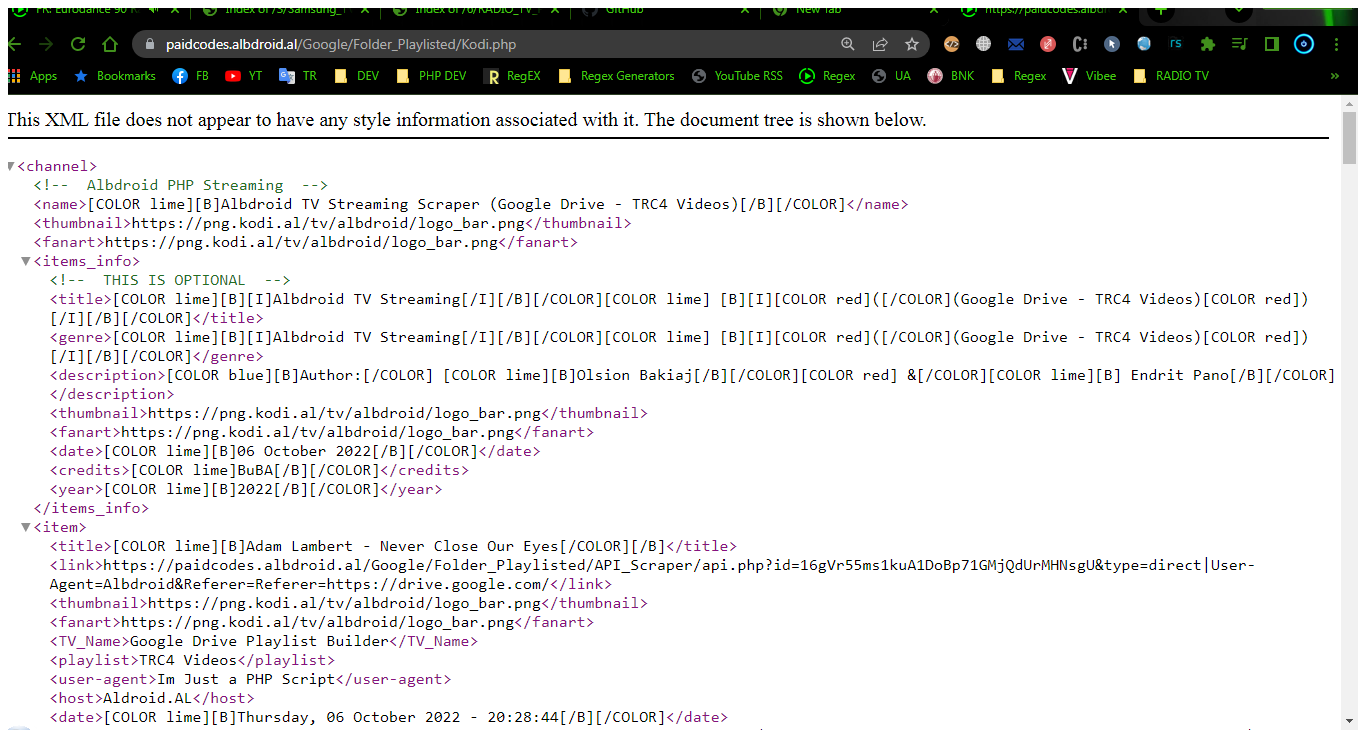This screenshot has height=730, width=1358.
Task: Click the 'Albdroid PHP Streaming' comment line
Action: pos(180,185)
